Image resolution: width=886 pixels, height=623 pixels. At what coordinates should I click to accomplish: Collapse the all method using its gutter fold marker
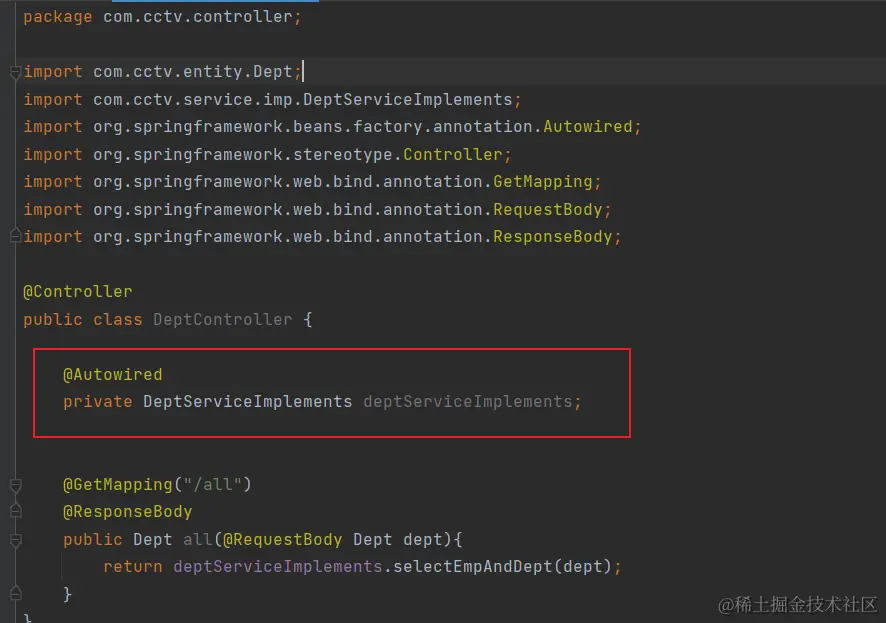click(x=16, y=540)
